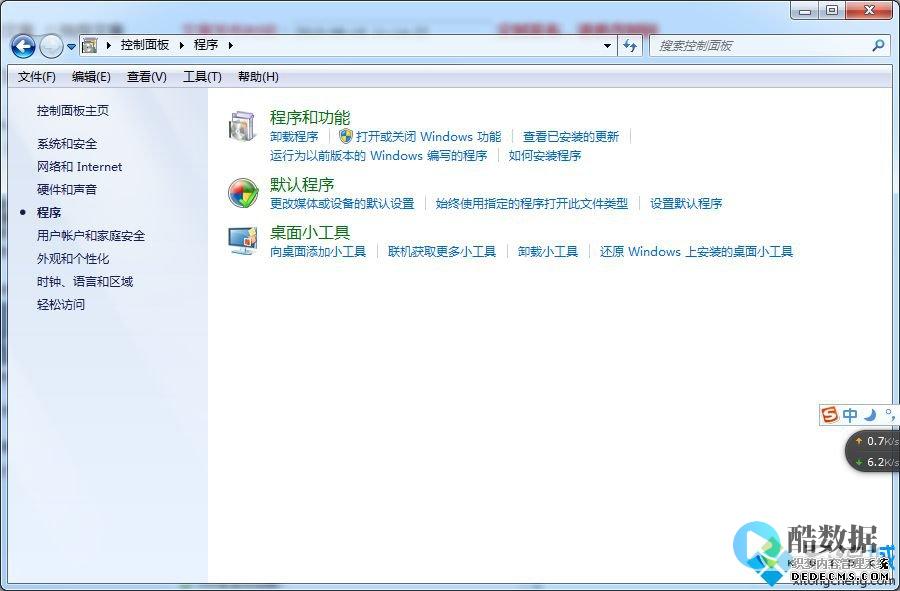The height and width of the screenshot is (591, 900).
Task: Click the network speed floating widget
Action: tap(872, 451)
